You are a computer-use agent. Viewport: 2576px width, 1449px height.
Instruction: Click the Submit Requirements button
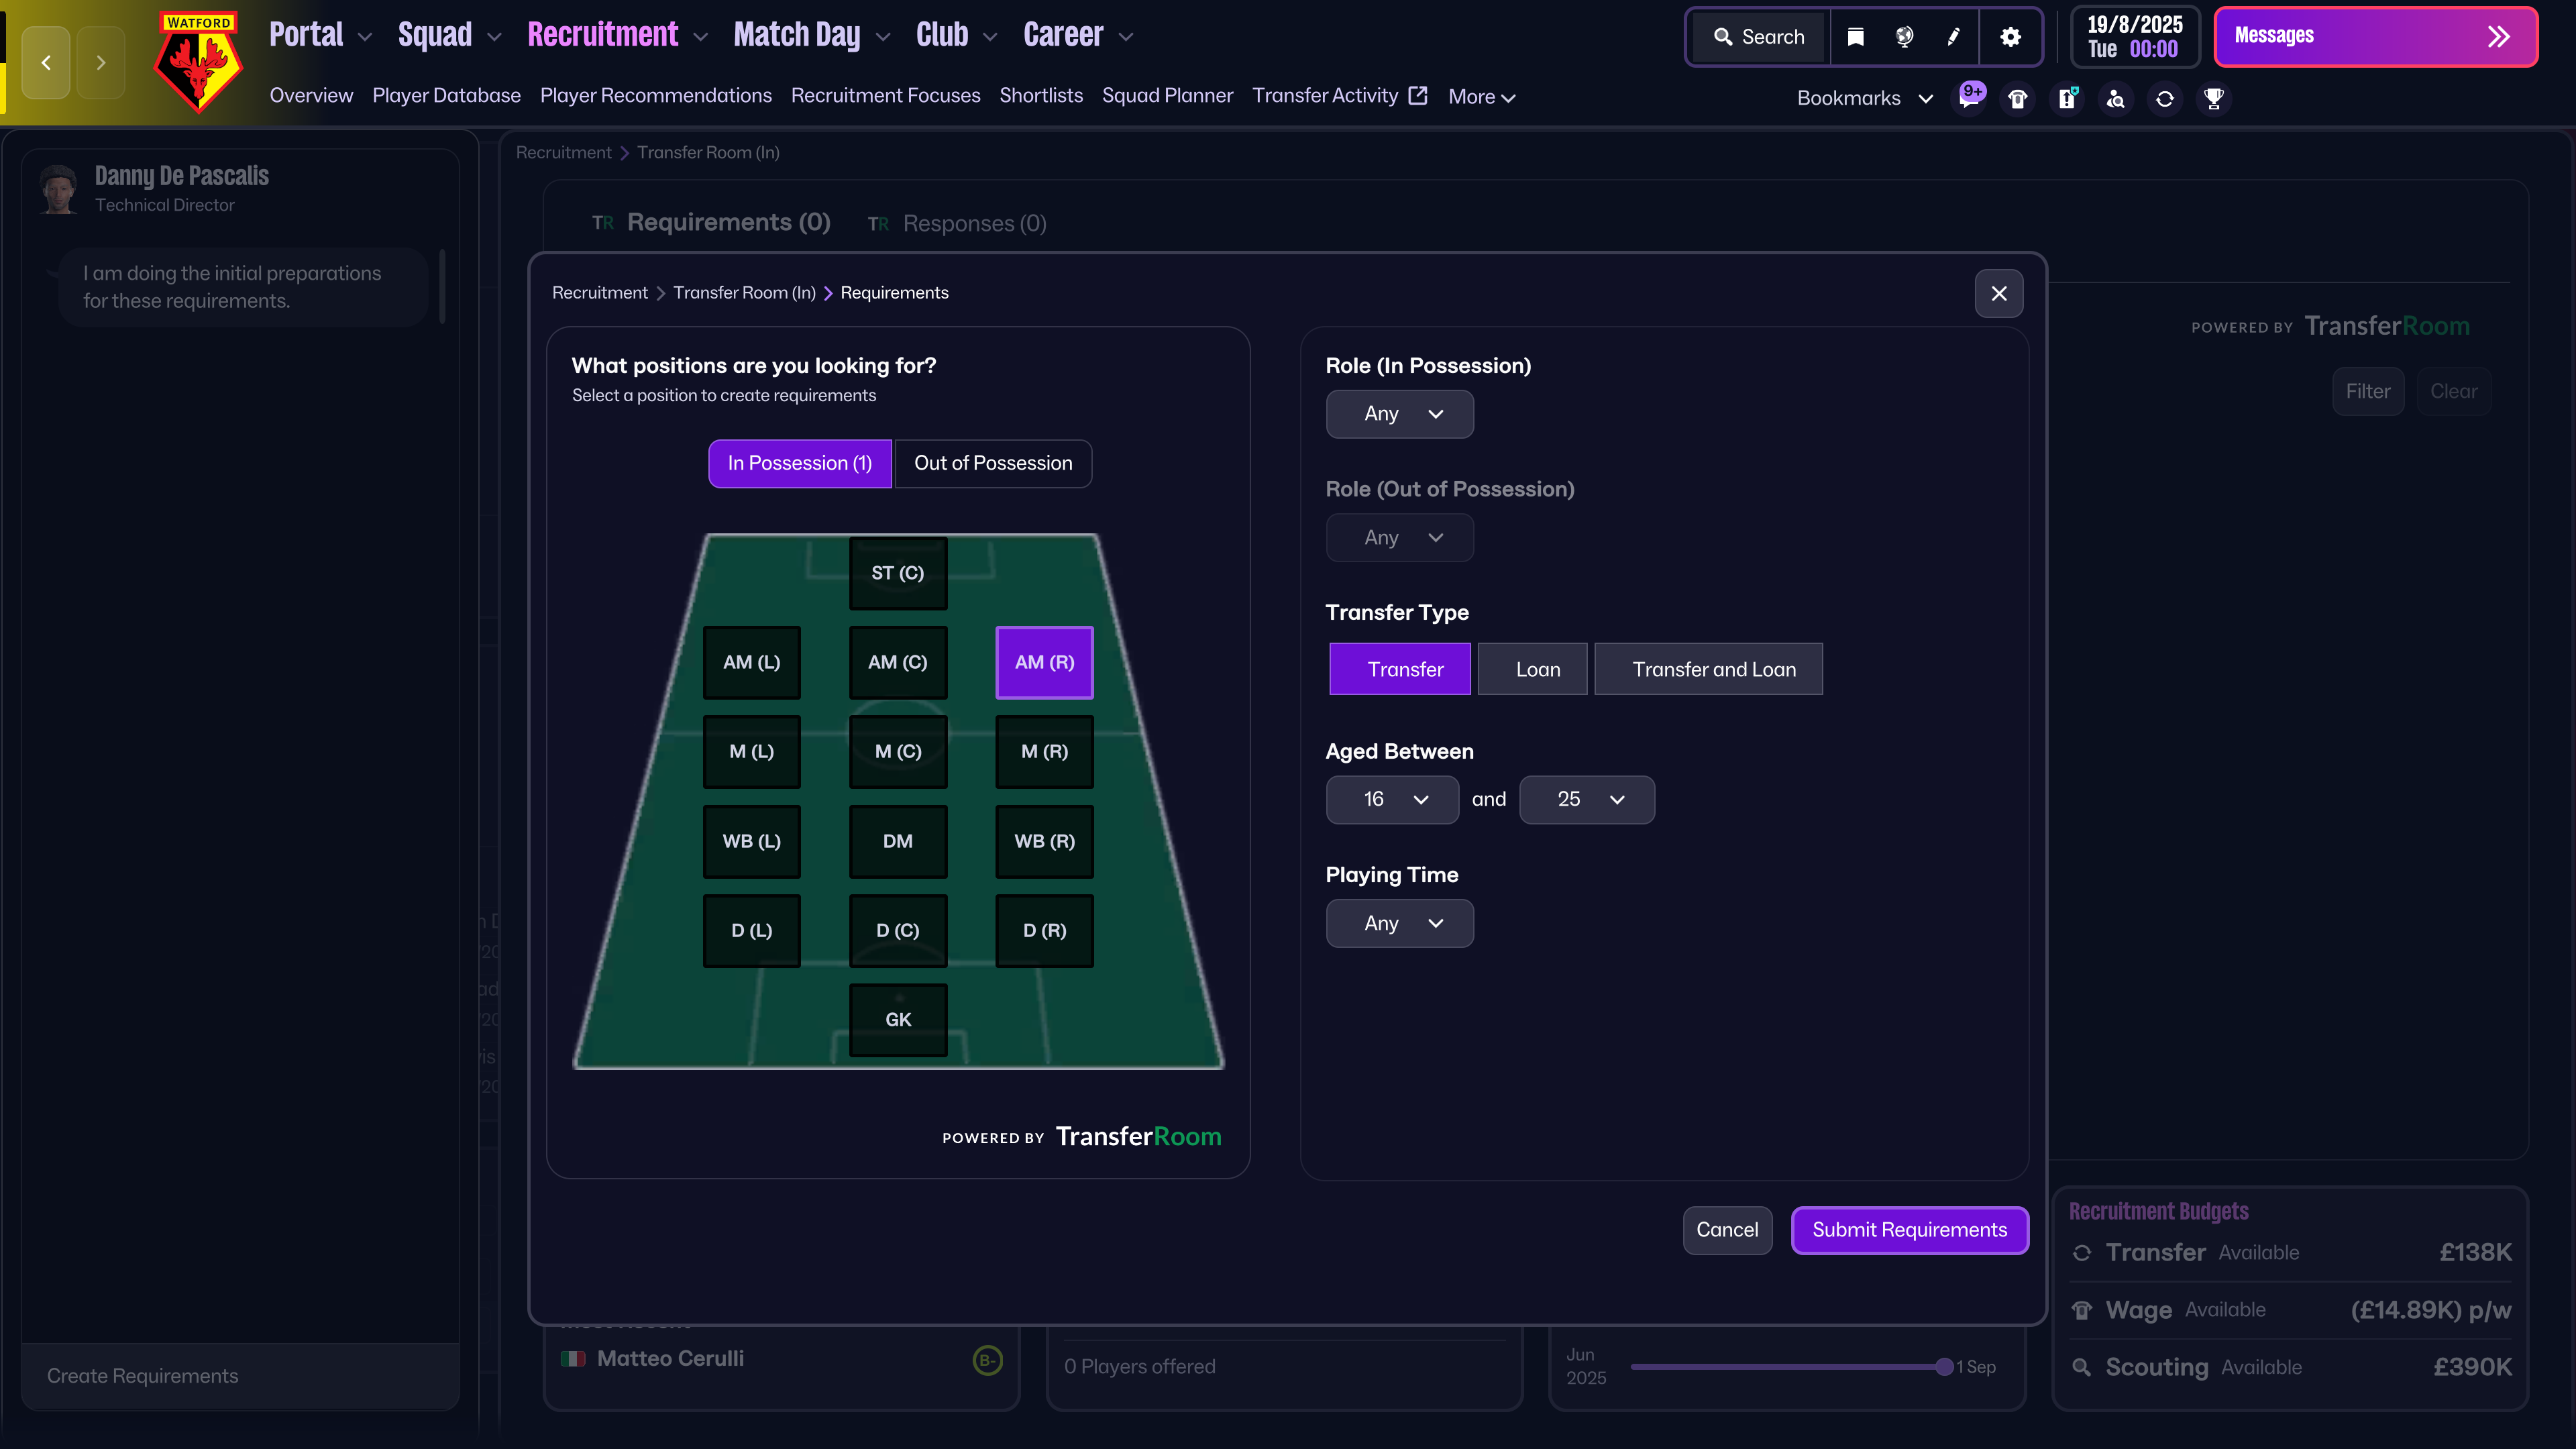(1909, 1230)
